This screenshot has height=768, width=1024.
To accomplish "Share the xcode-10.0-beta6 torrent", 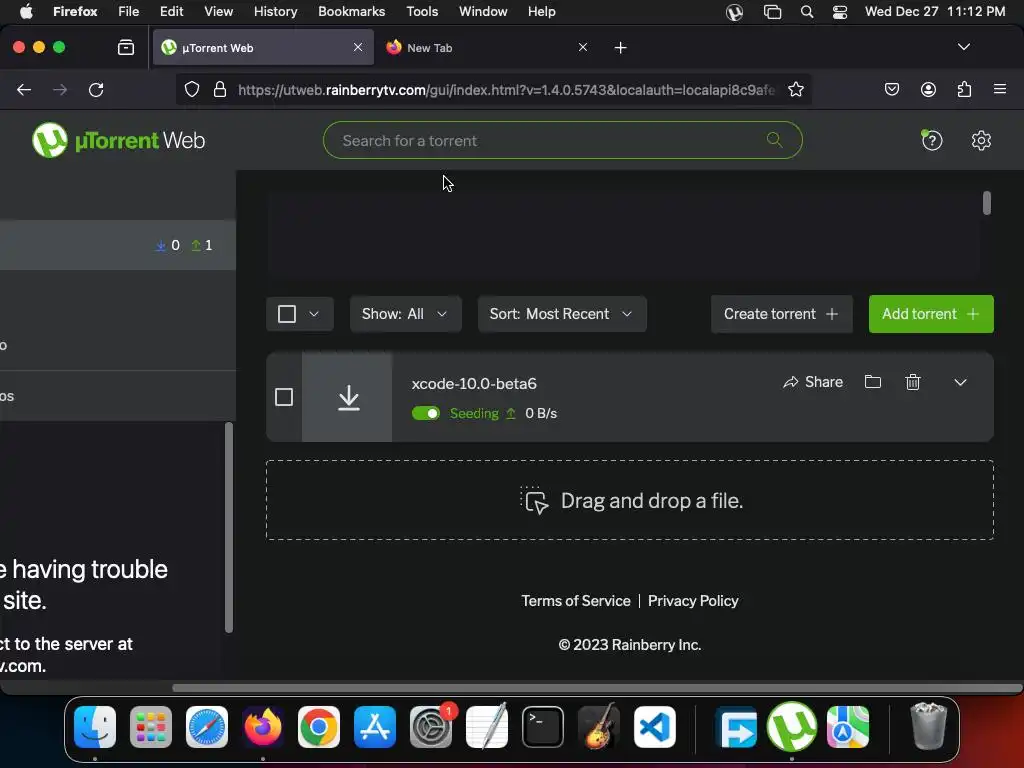I will click(813, 382).
